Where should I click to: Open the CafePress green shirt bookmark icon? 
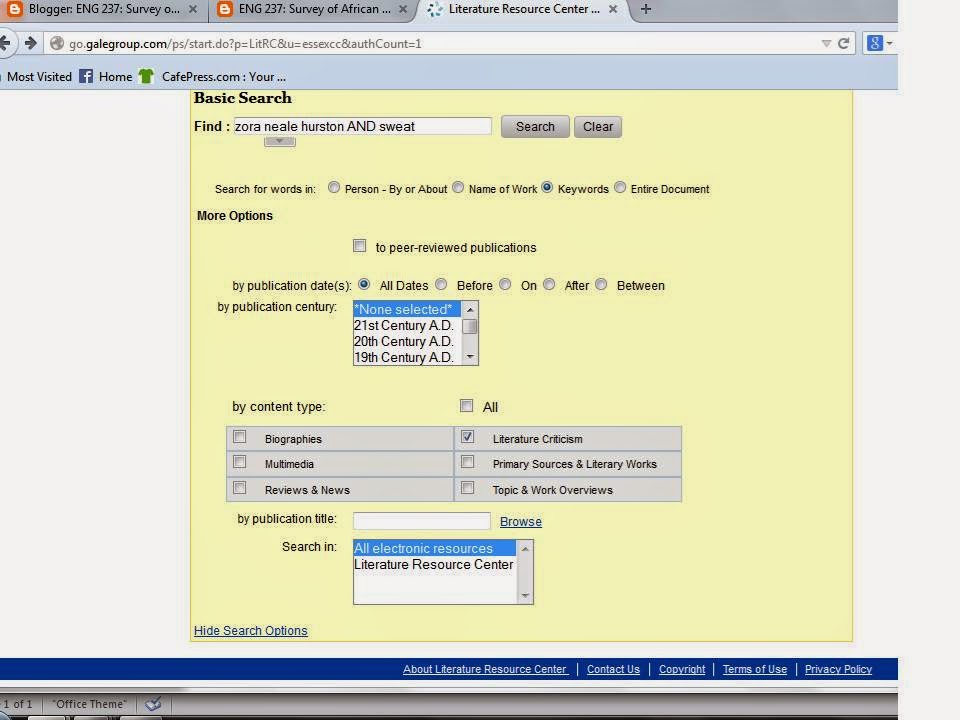pyautogui.click(x=146, y=77)
